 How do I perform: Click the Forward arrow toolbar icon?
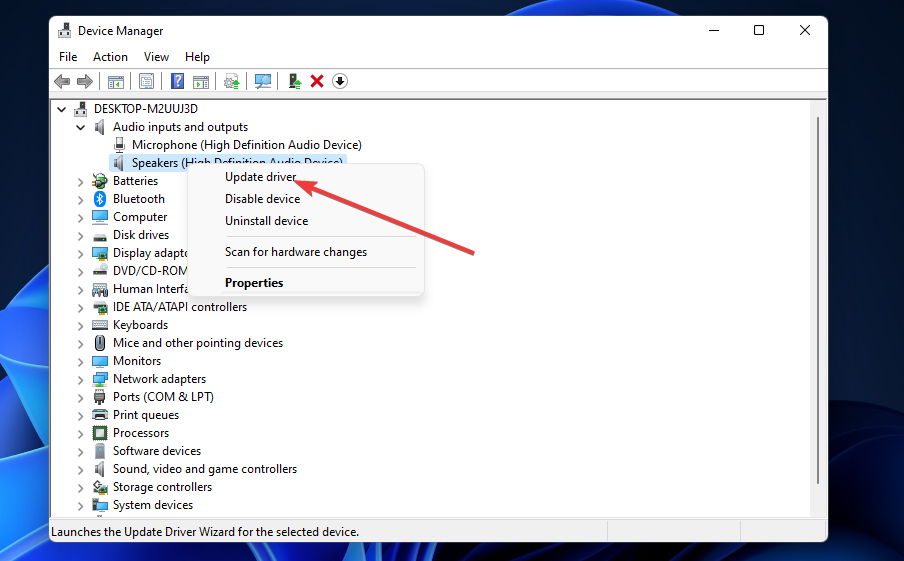point(85,81)
